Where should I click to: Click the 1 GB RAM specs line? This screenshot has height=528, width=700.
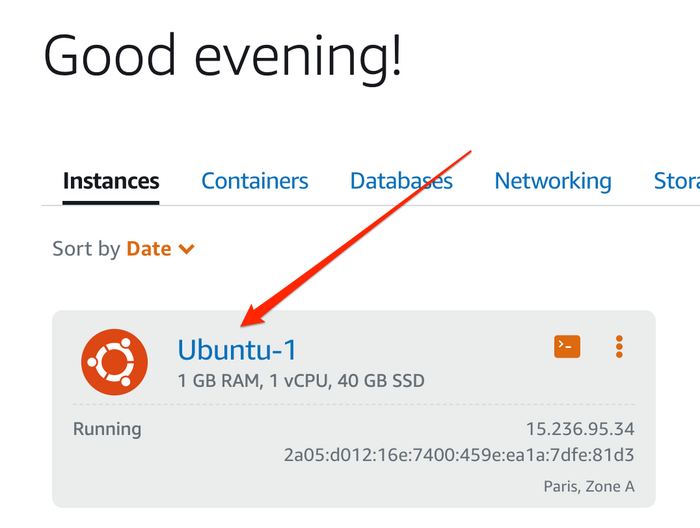coord(301,380)
